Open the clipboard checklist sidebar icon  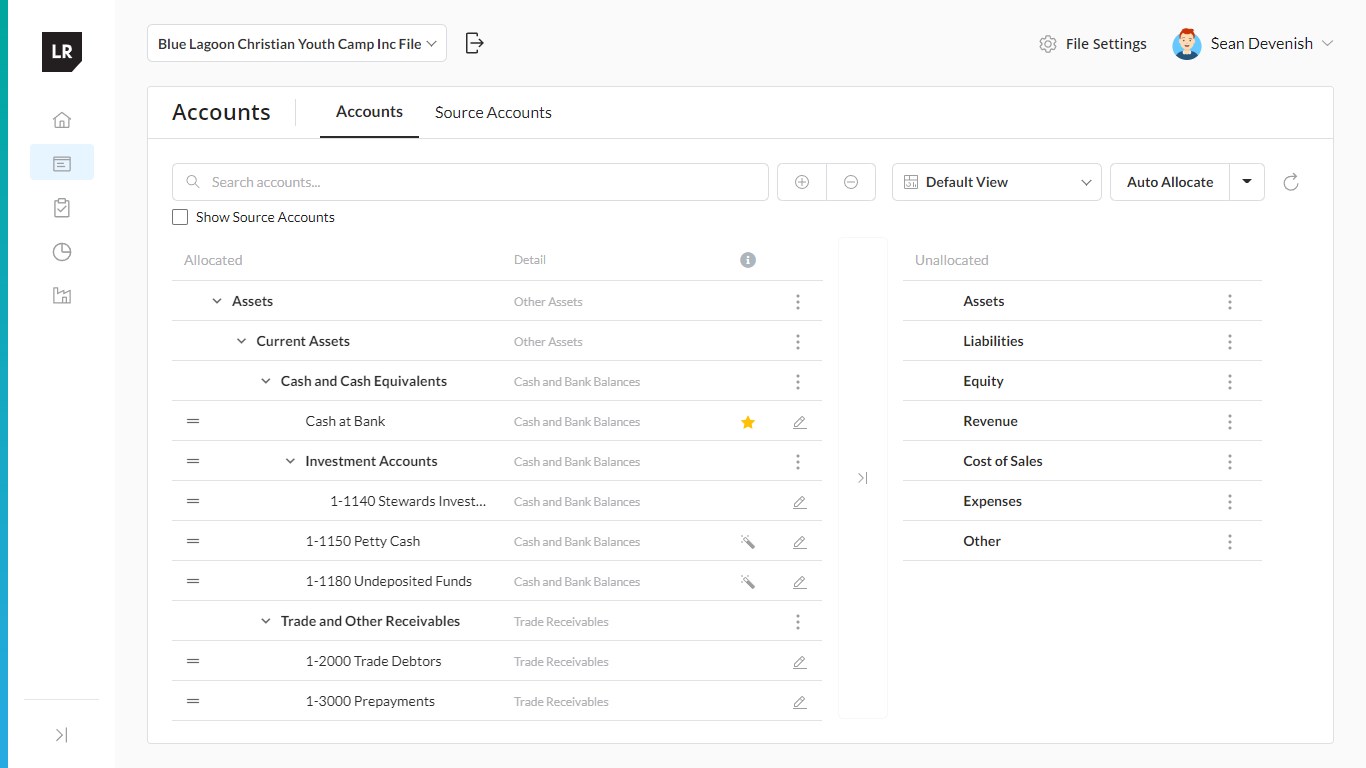(62, 208)
